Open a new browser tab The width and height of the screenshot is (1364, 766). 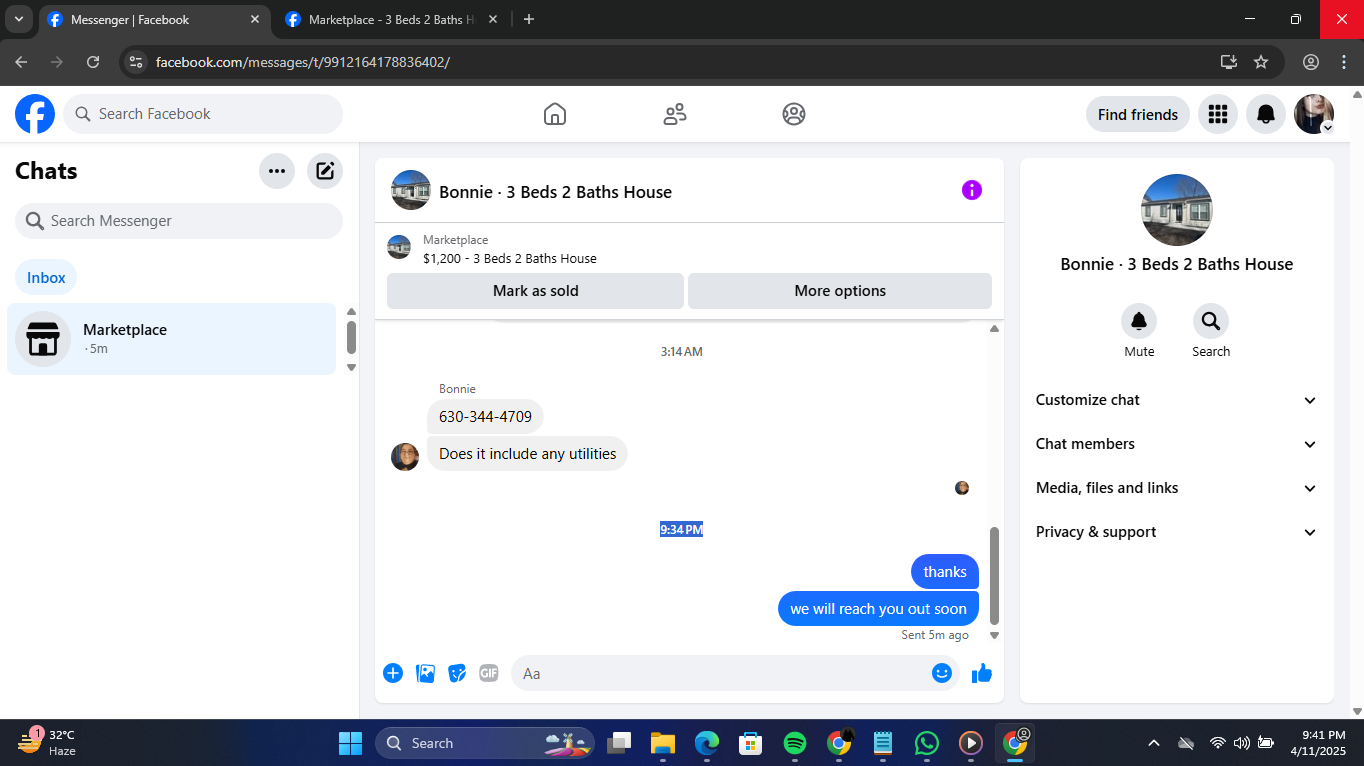[x=529, y=19]
